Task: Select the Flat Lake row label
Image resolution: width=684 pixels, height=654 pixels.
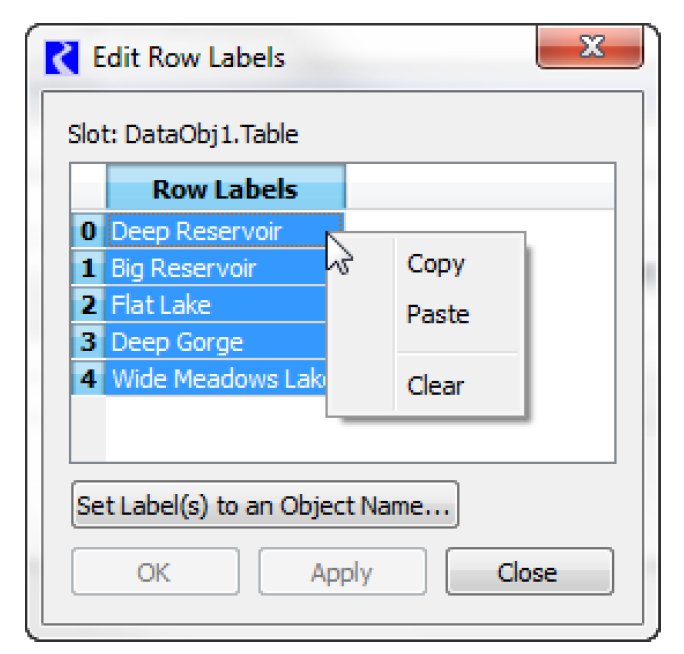Action: click(161, 305)
